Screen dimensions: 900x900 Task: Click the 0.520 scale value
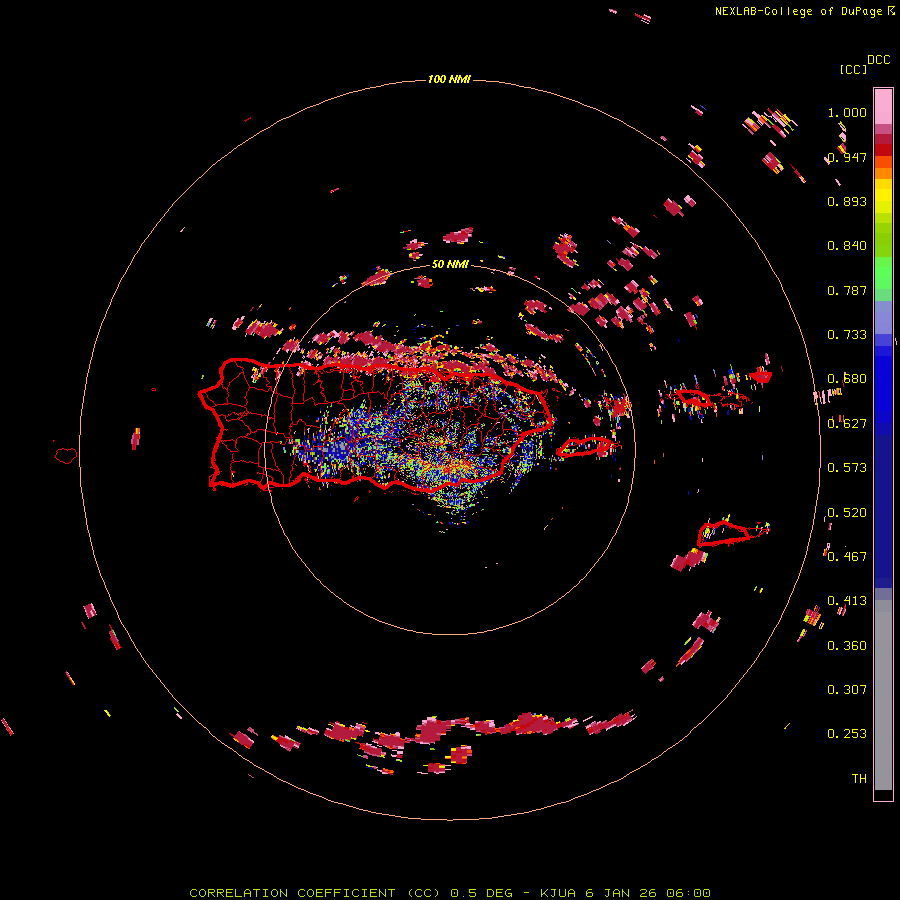pos(847,513)
